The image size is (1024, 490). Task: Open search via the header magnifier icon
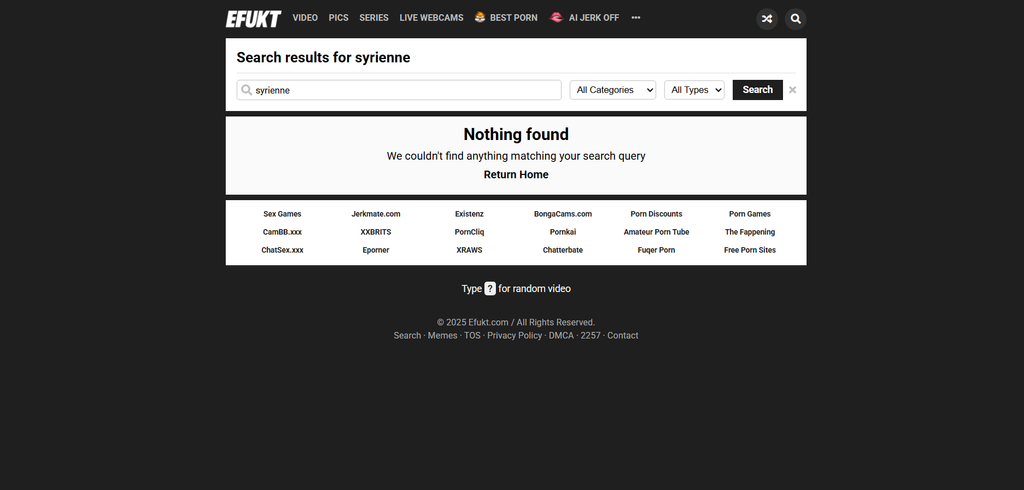point(795,18)
